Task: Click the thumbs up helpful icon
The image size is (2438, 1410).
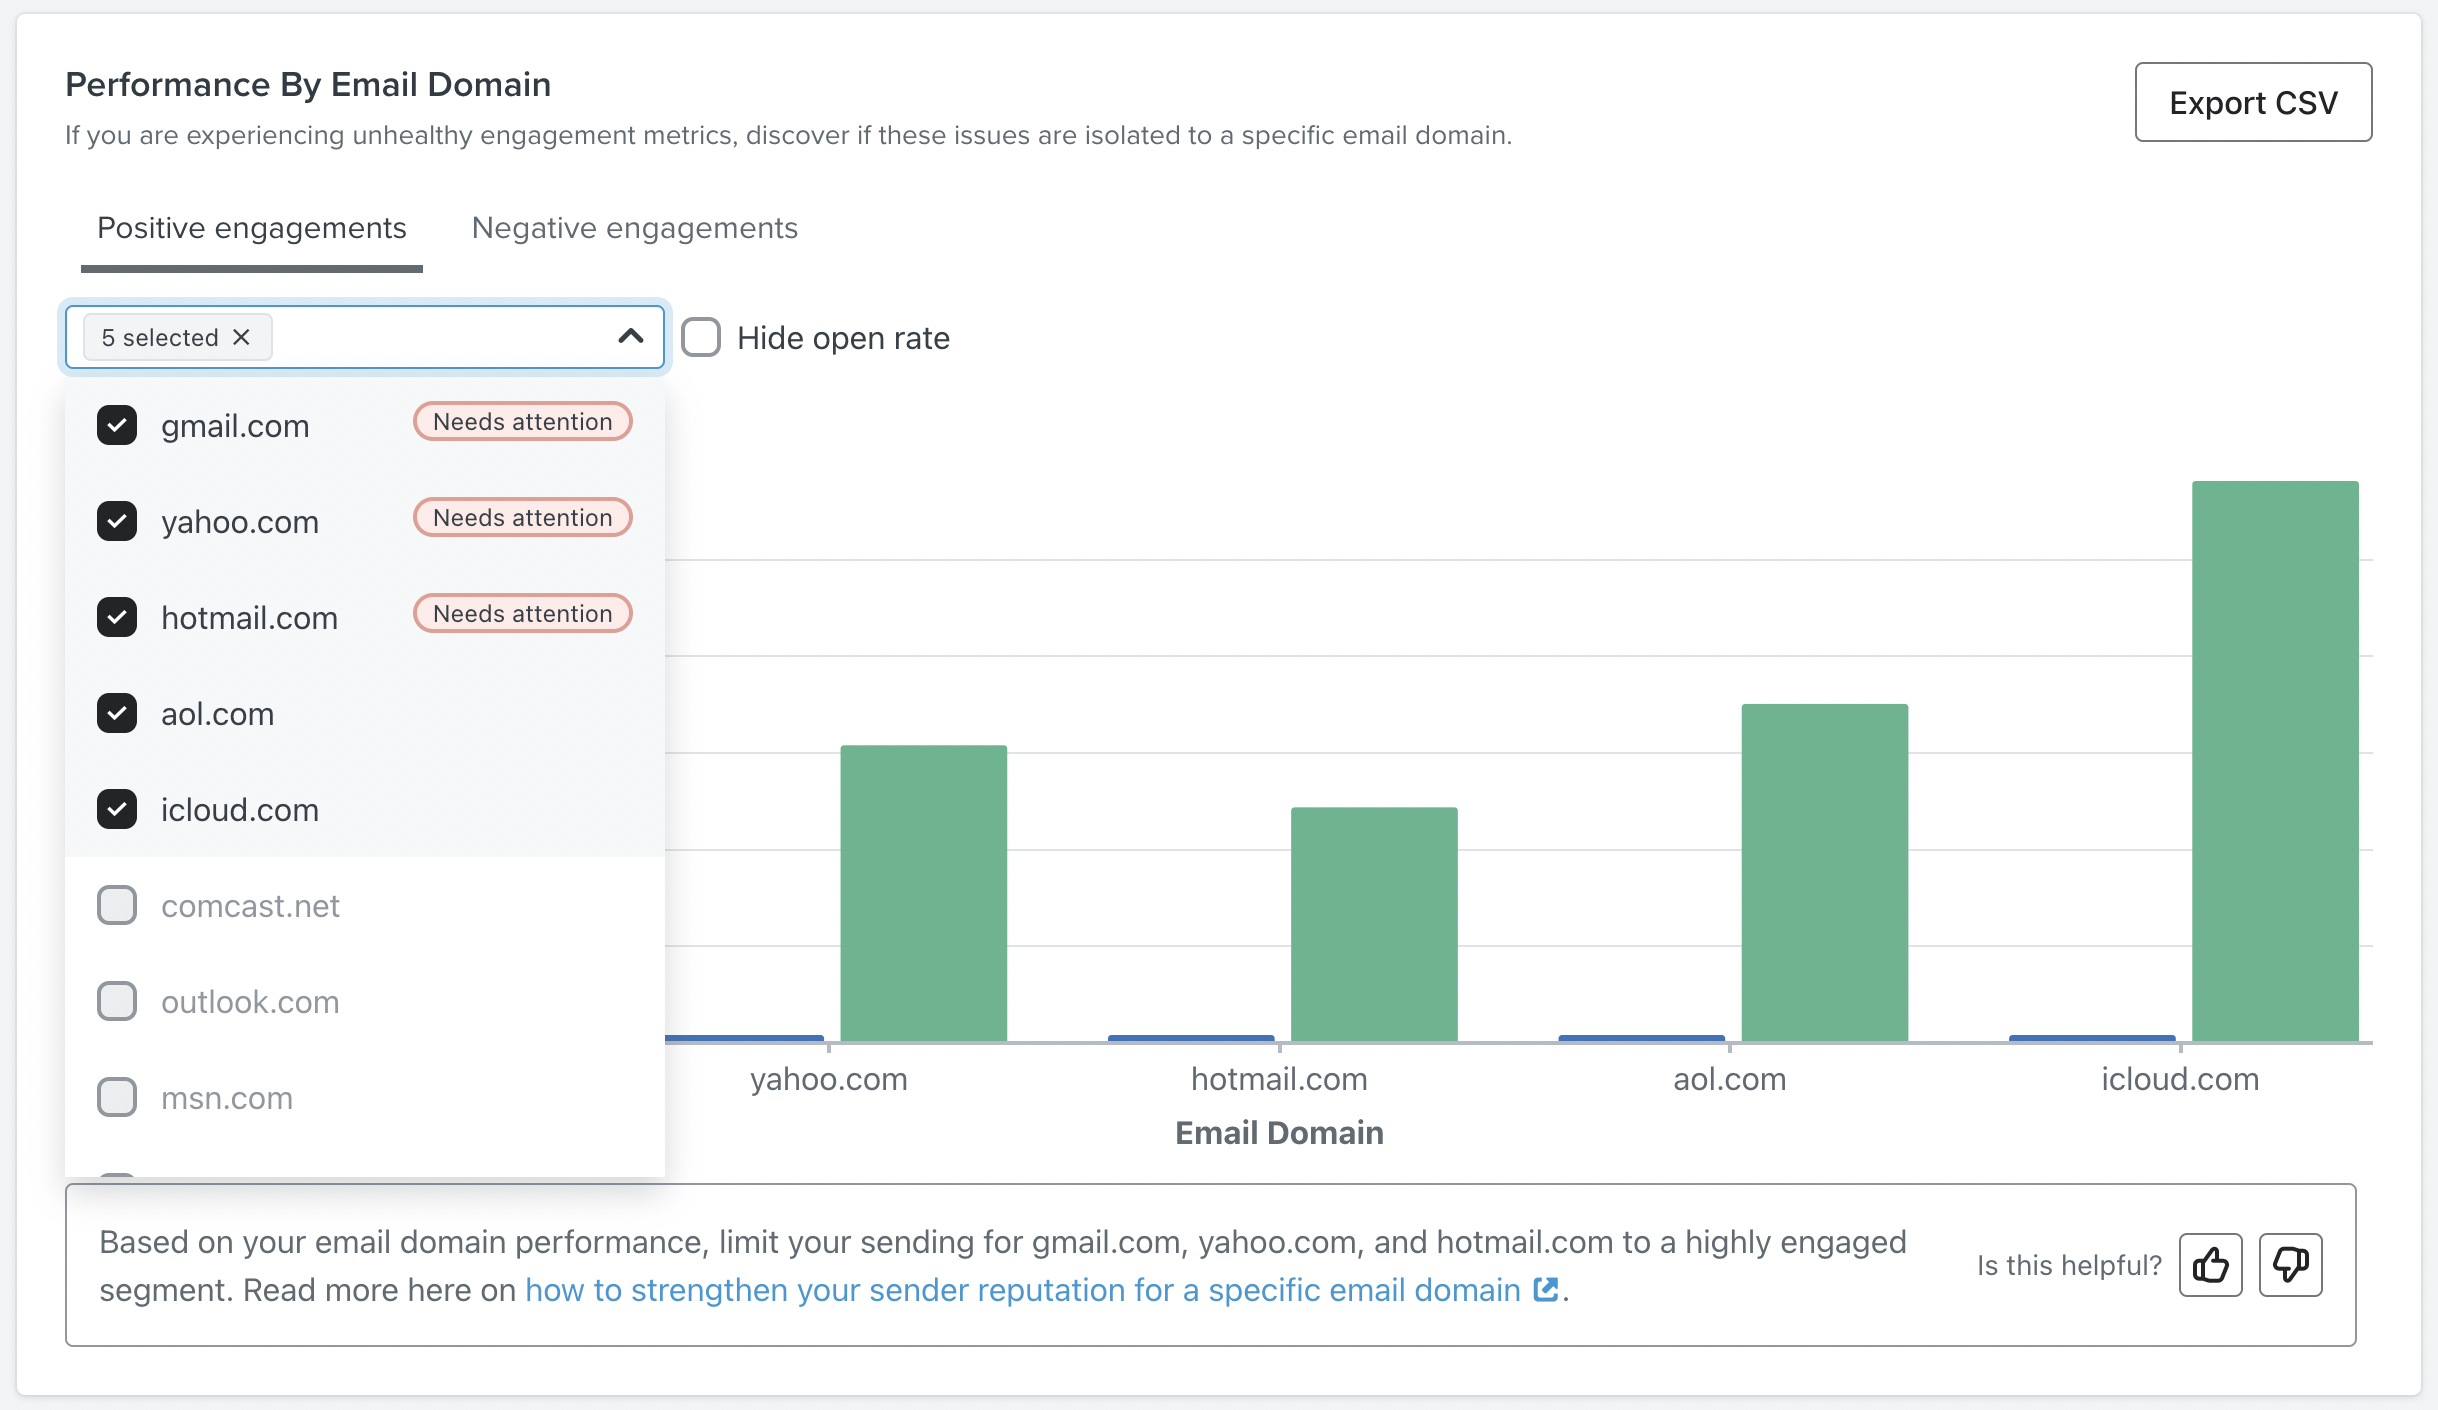Action: [2211, 1264]
